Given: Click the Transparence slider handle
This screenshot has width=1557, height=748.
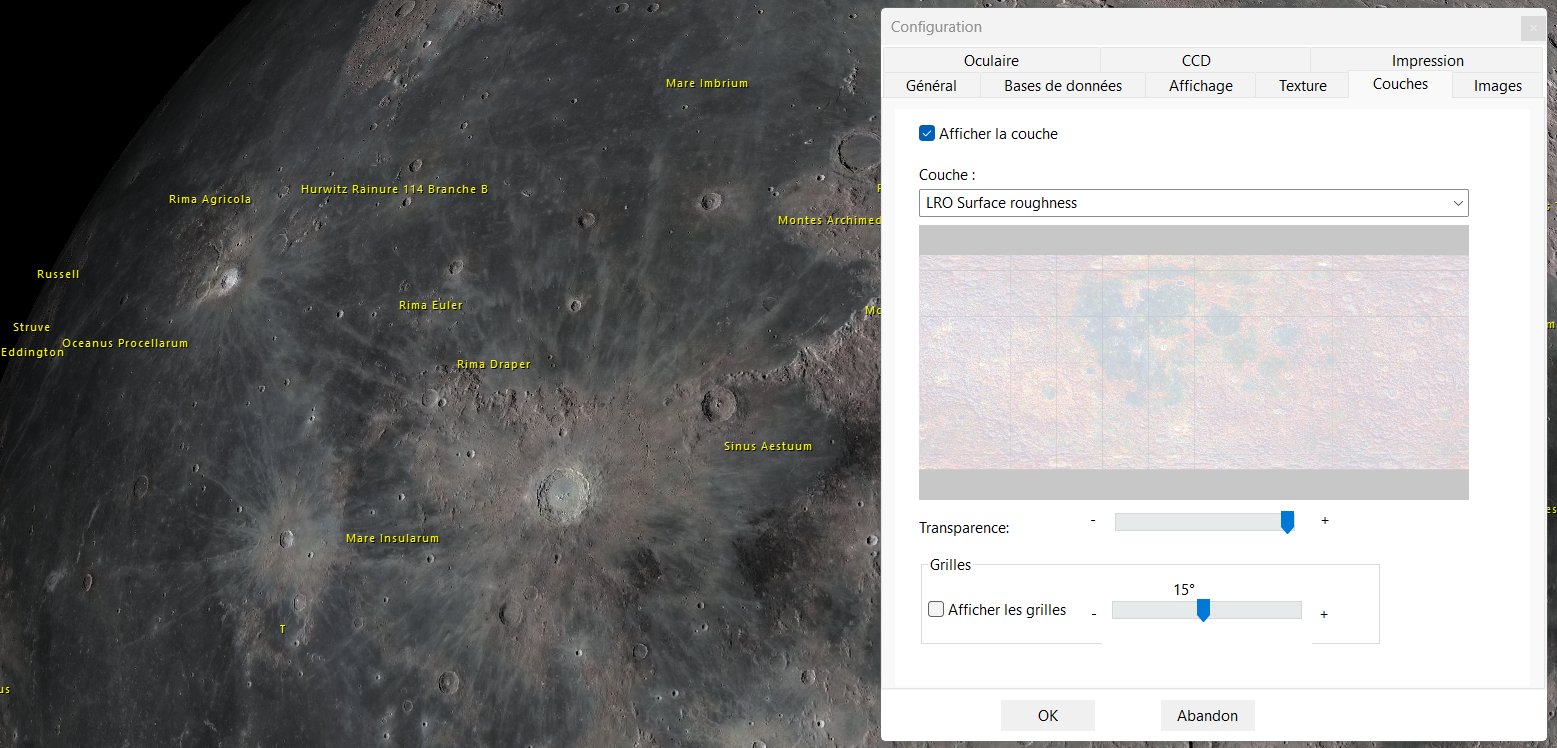Looking at the screenshot, I should click(x=1287, y=522).
